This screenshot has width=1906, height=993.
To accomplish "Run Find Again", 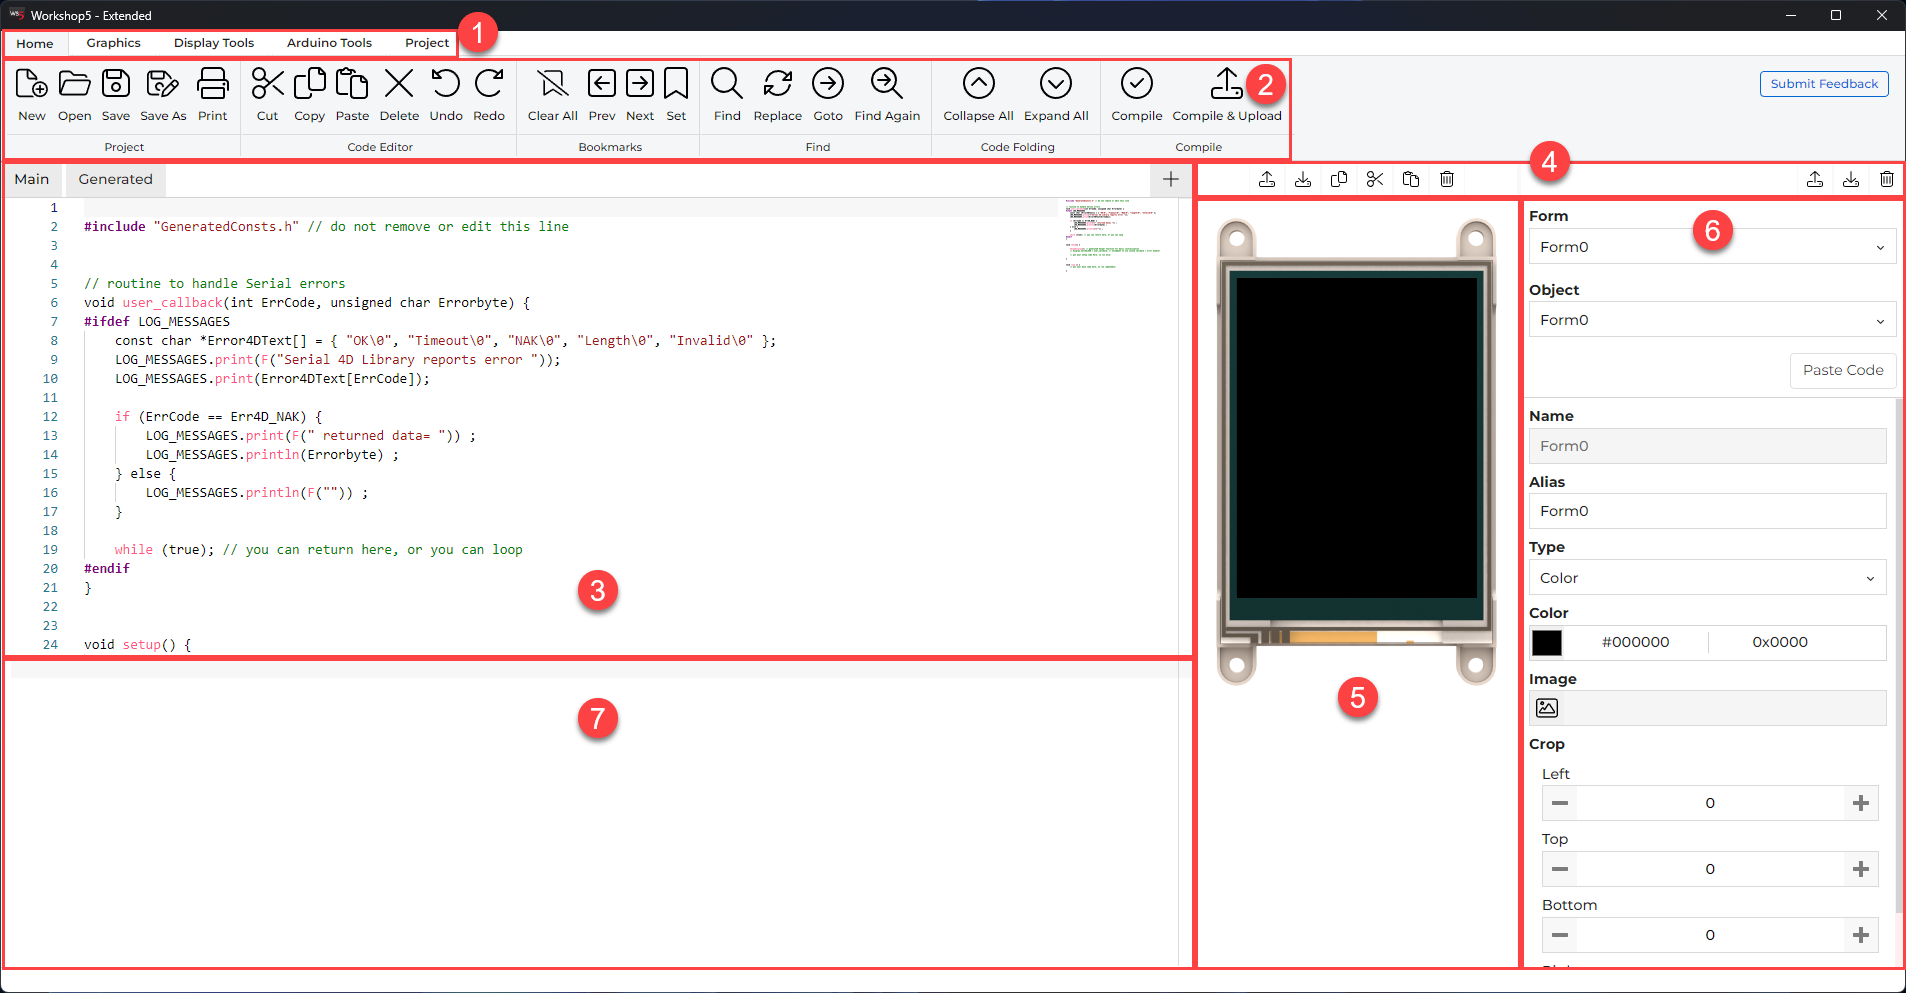I will [x=887, y=95].
